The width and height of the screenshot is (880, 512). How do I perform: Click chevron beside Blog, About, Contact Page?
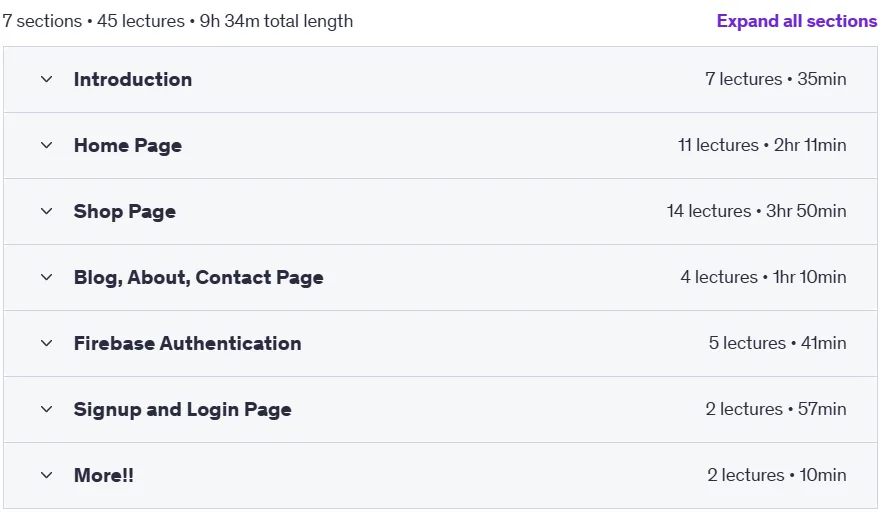tap(47, 277)
